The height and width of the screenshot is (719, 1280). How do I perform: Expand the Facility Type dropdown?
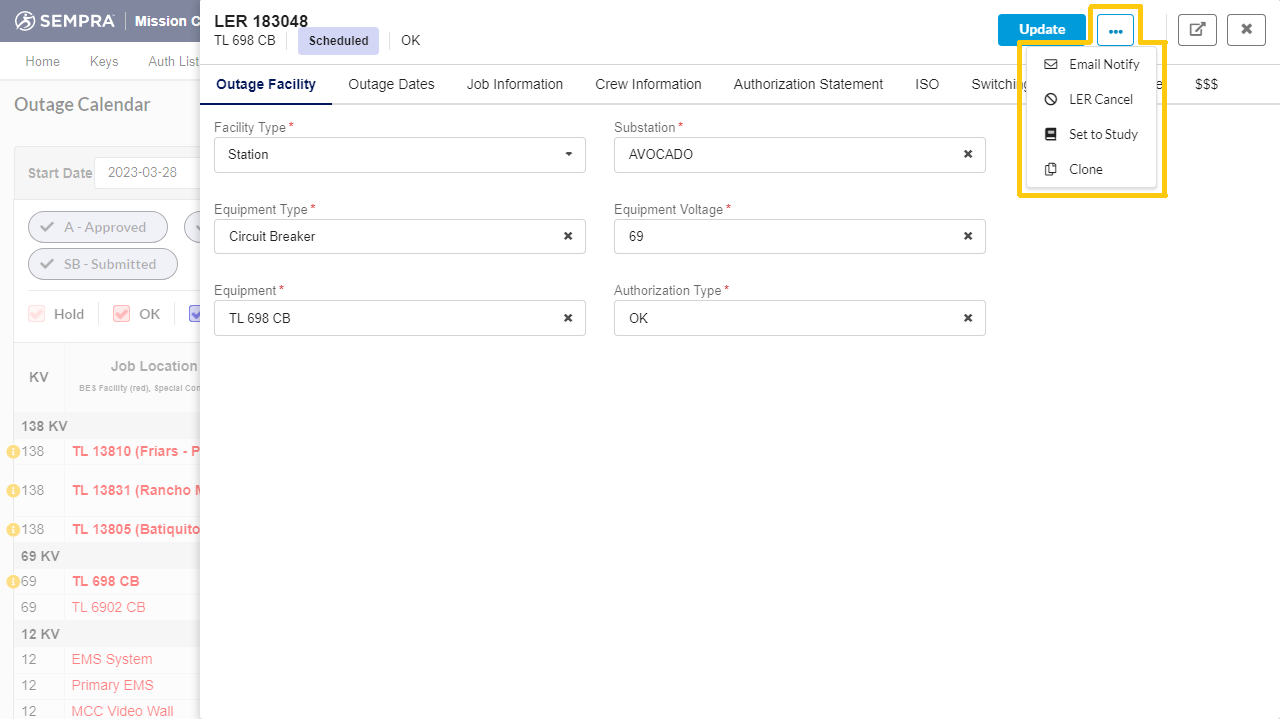point(568,155)
